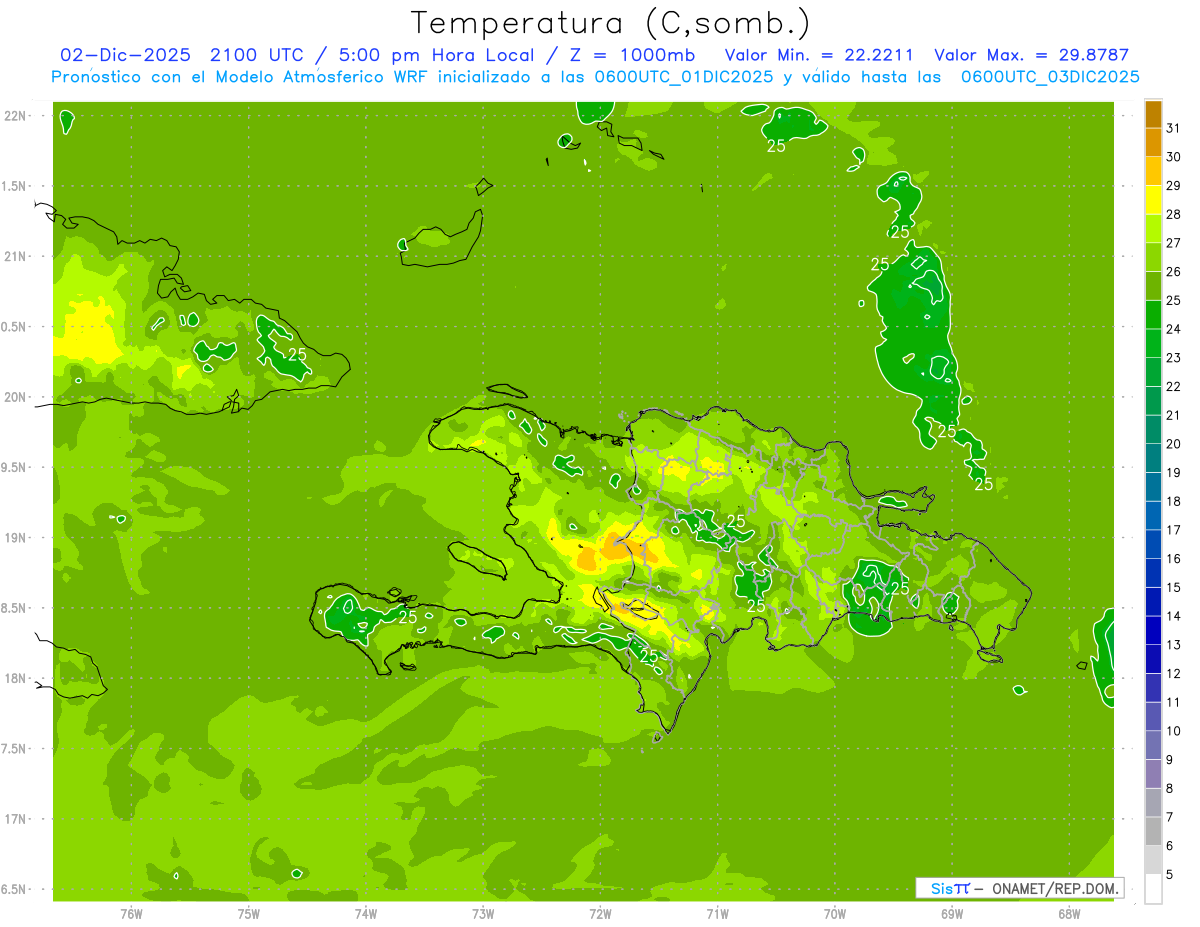The image size is (1200, 927).
Task: Click legend value "31" on the color bar
Action: click(1173, 127)
